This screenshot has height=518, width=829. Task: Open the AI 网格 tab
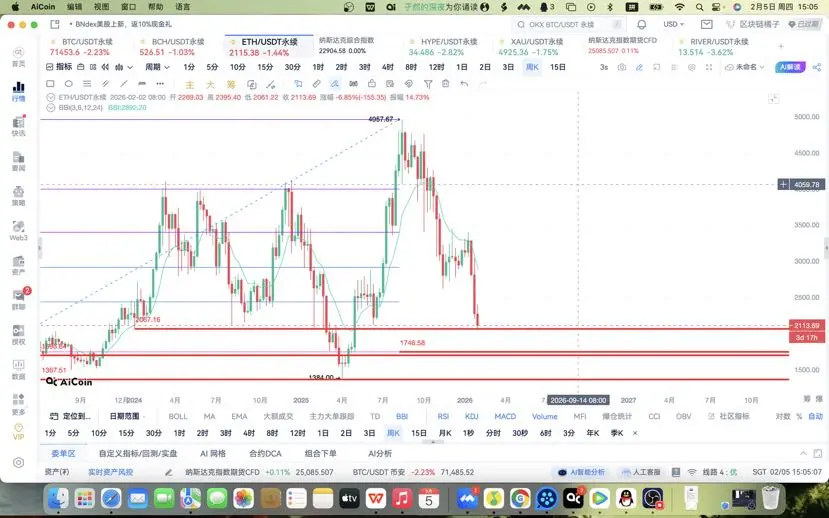[x=213, y=454]
